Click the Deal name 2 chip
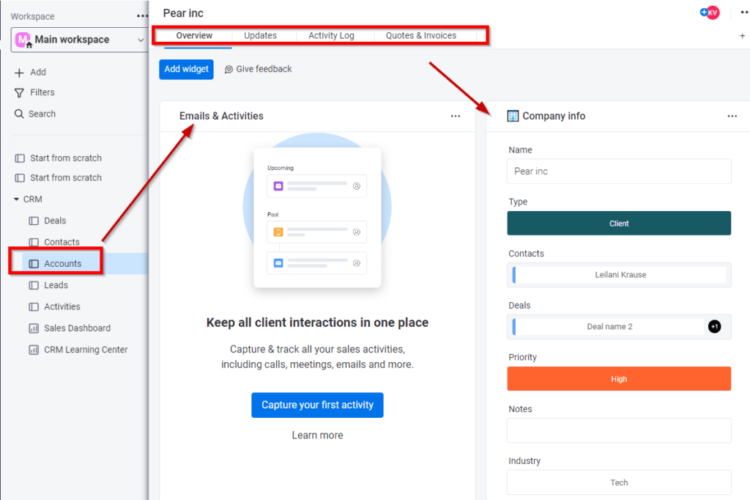Image resolution: width=750 pixels, height=500 pixels. click(x=609, y=327)
